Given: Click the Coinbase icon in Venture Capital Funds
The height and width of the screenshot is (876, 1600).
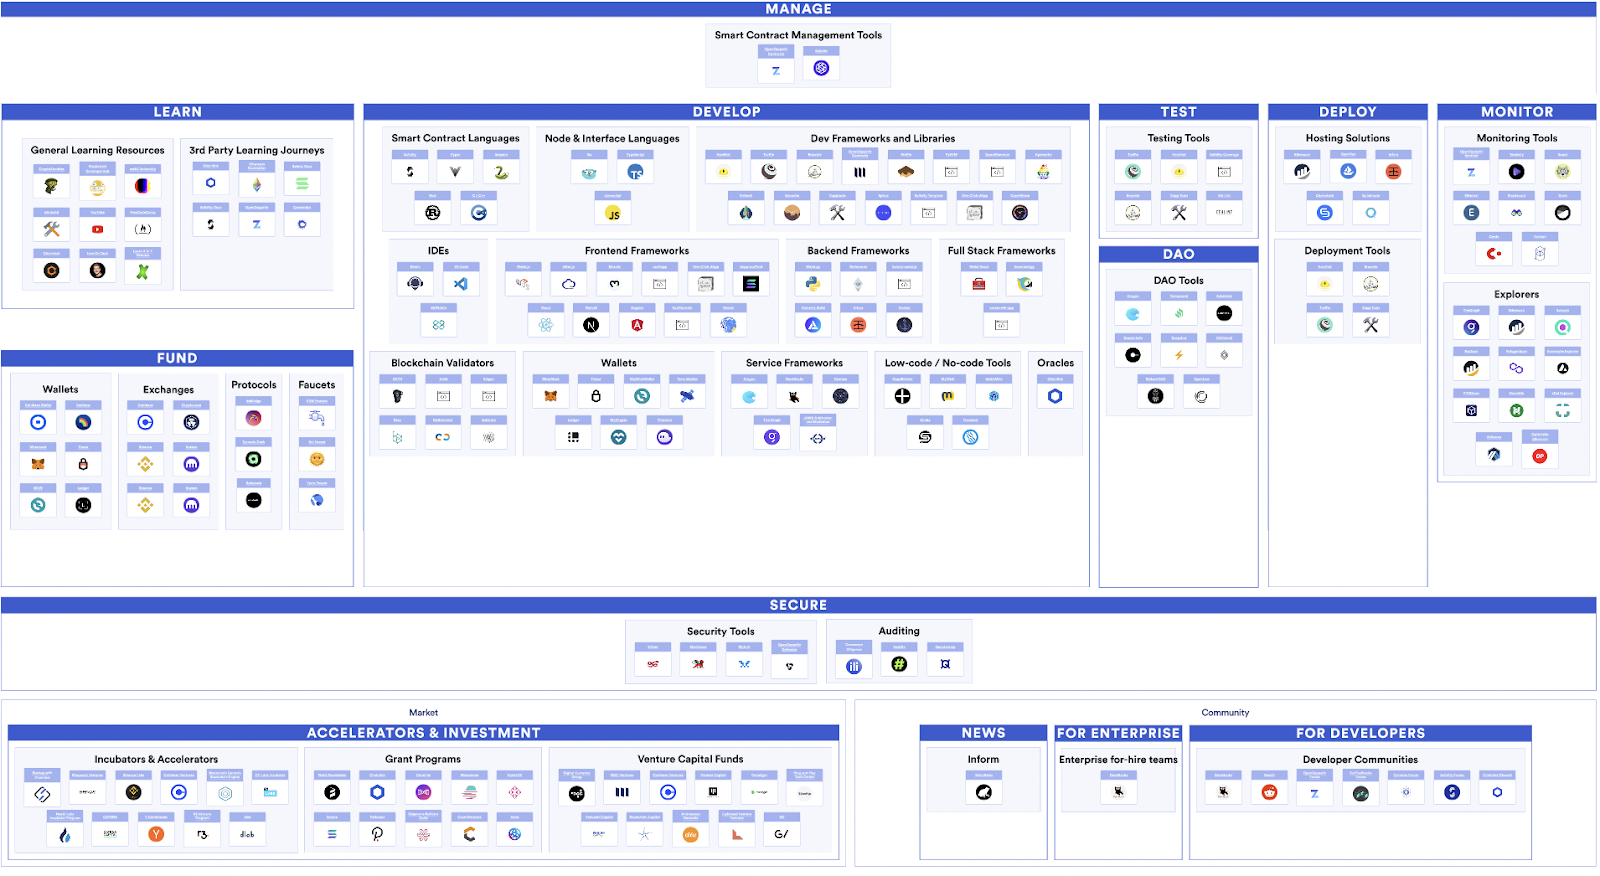Looking at the screenshot, I should 668,793.
